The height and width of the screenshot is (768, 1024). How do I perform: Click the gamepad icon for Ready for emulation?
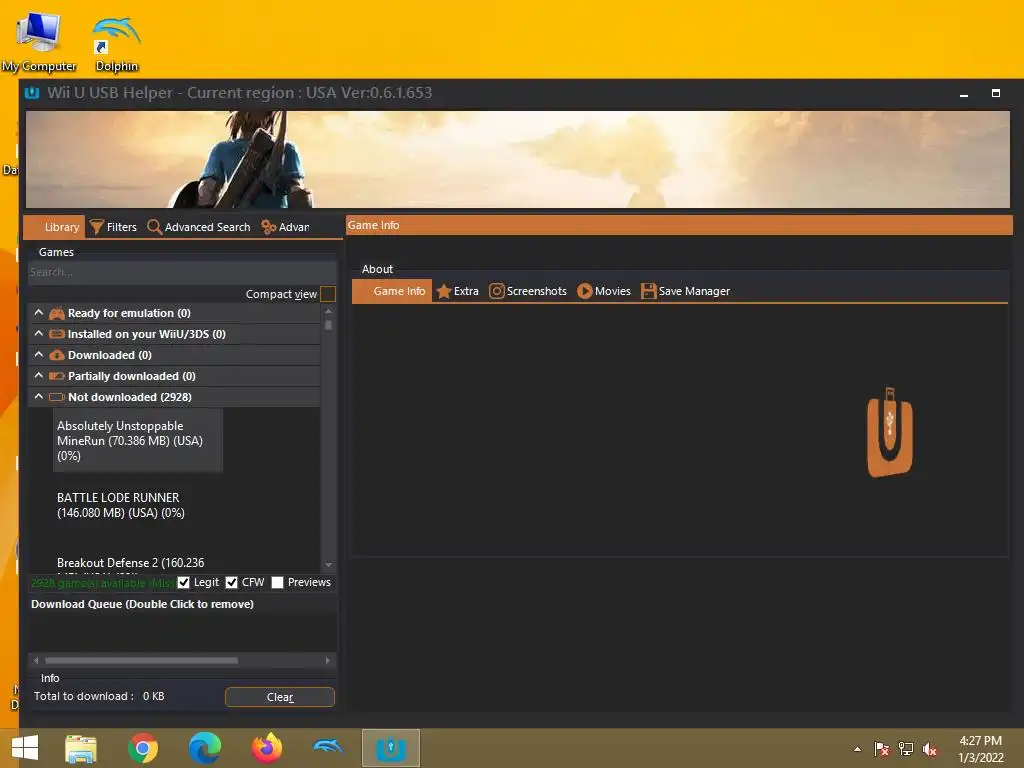click(x=57, y=313)
